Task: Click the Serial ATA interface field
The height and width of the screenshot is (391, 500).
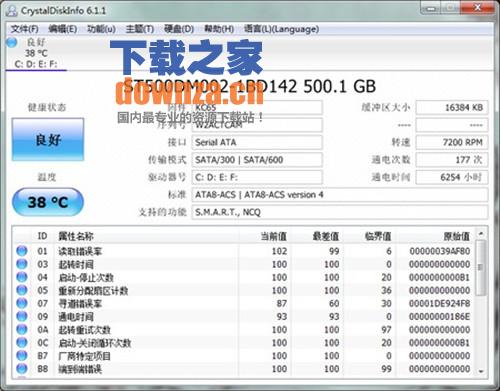Action: [257, 142]
